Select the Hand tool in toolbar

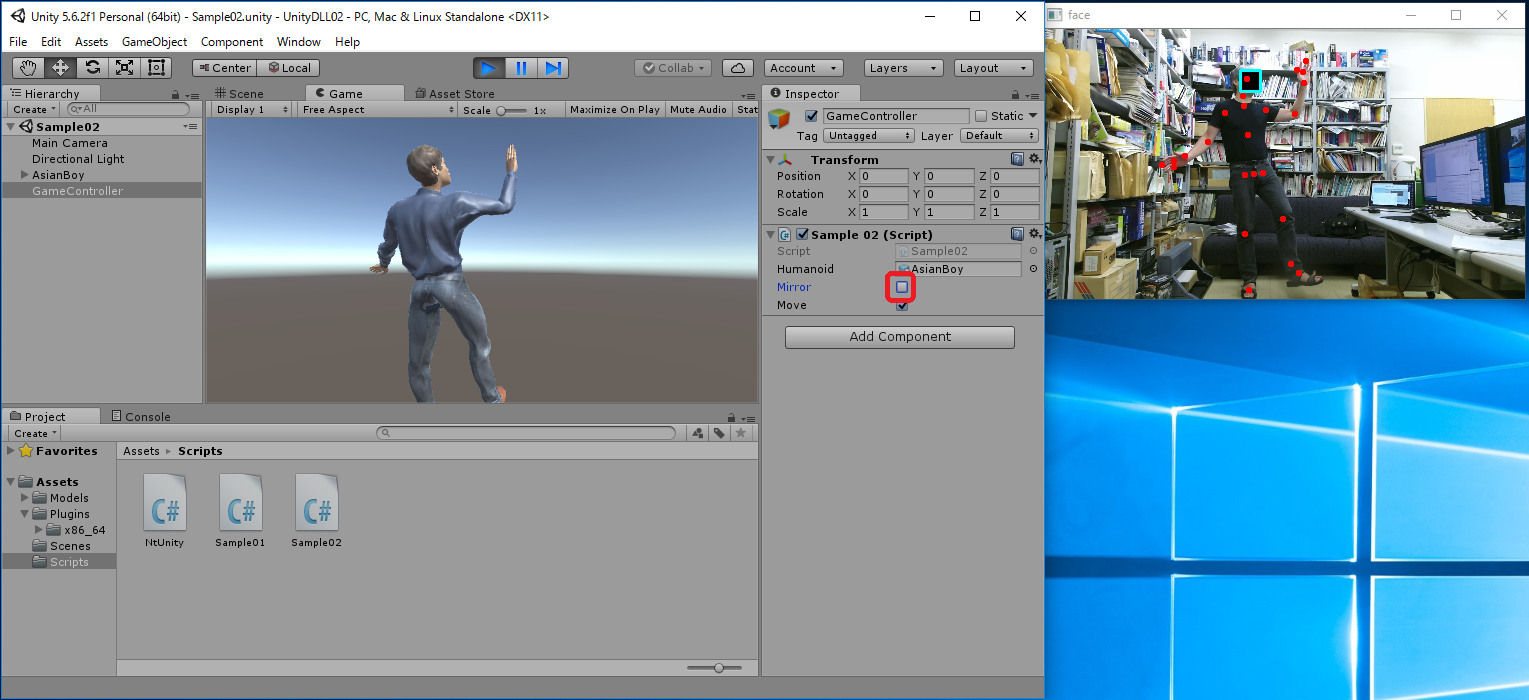29,68
